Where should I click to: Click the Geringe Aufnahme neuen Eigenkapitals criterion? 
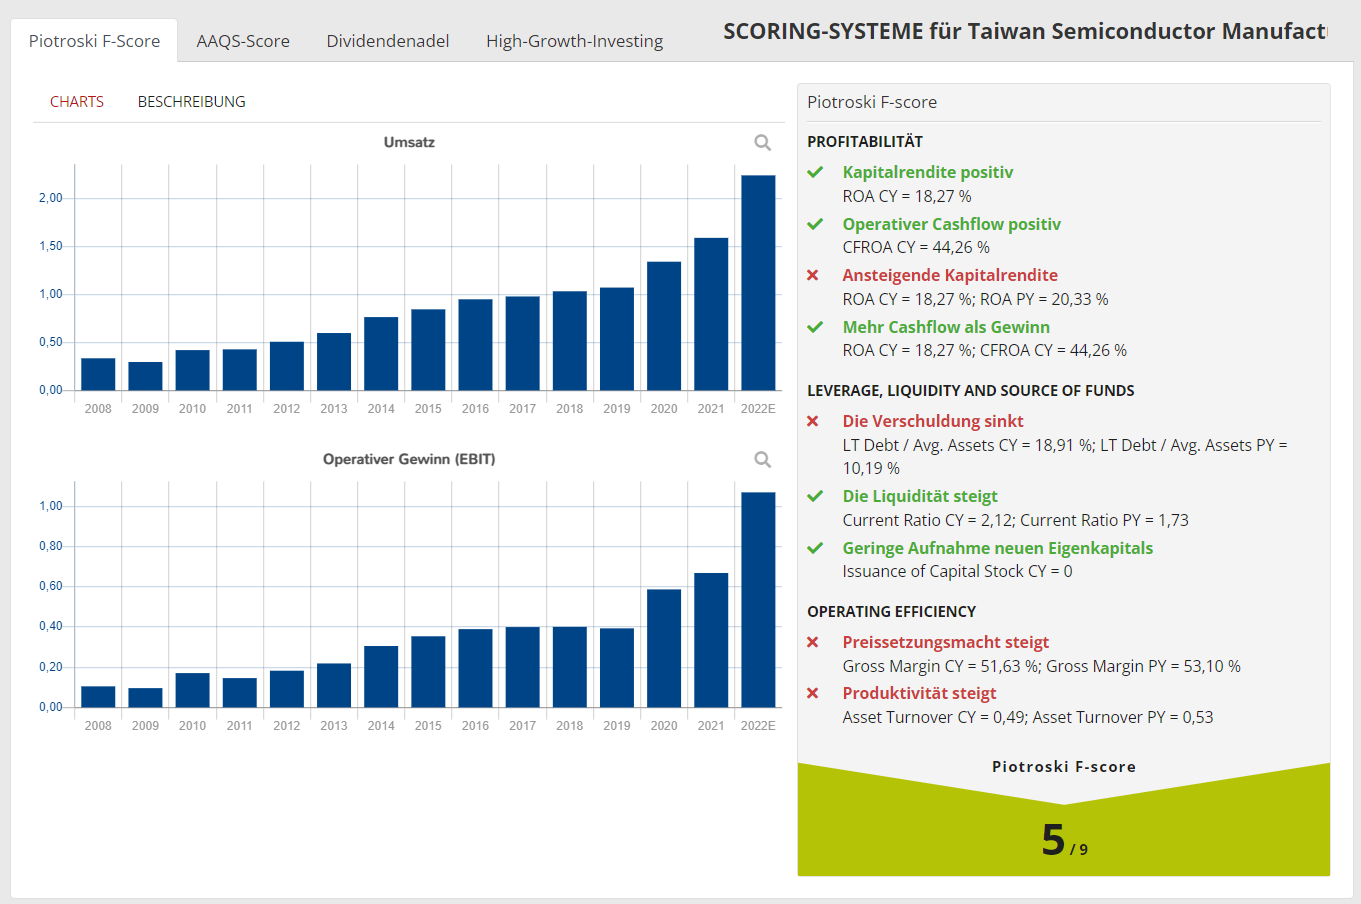tap(998, 548)
